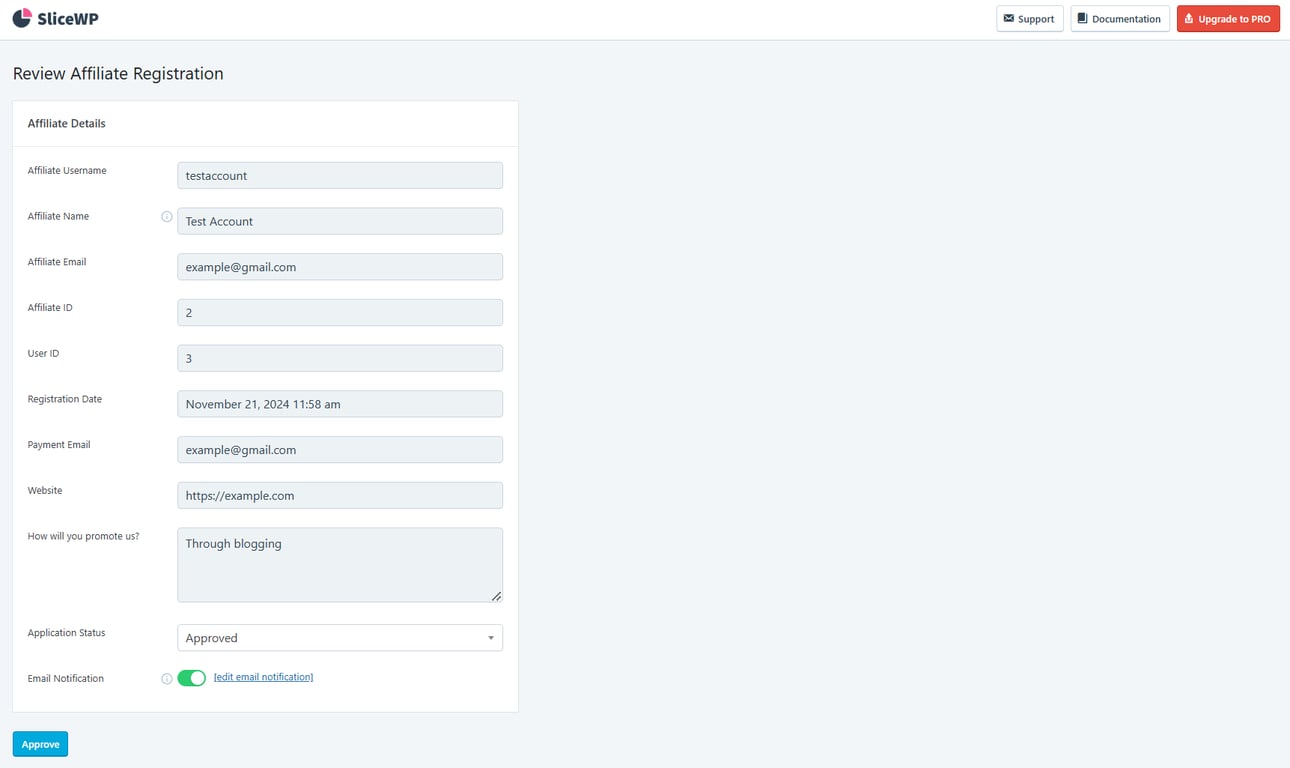The height and width of the screenshot is (768, 1290).
Task: Click the info icon beside Email Notification
Action: click(x=166, y=678)
